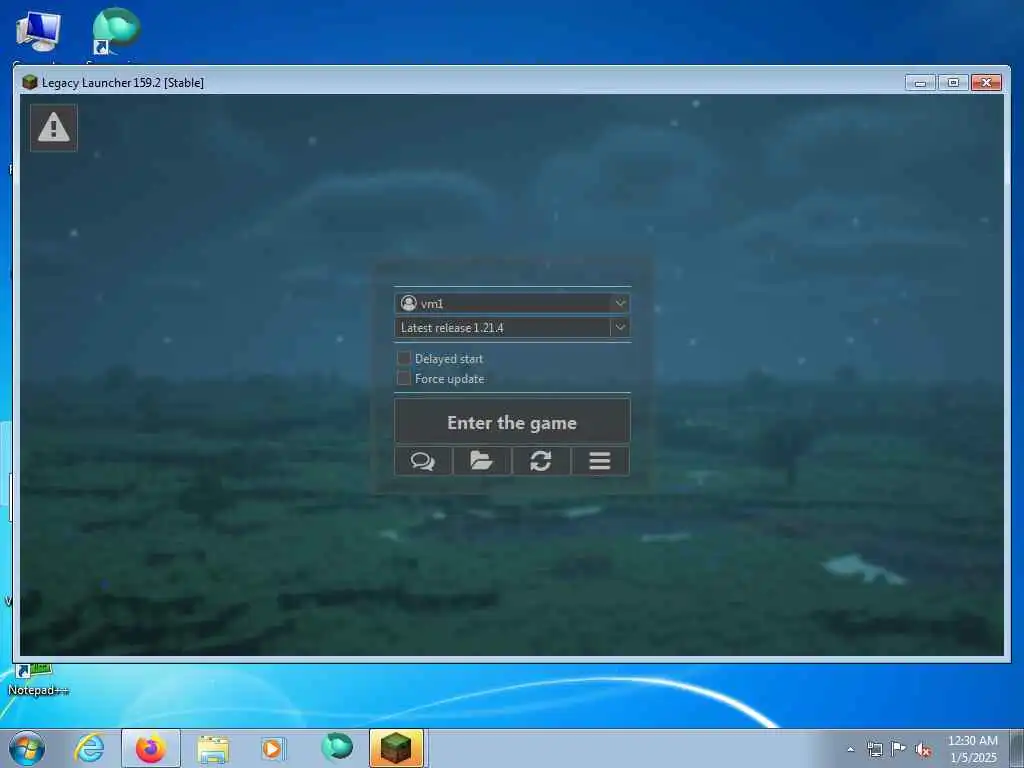
Task: Click the Enter the game button
Action: click(x=512, y=421)
